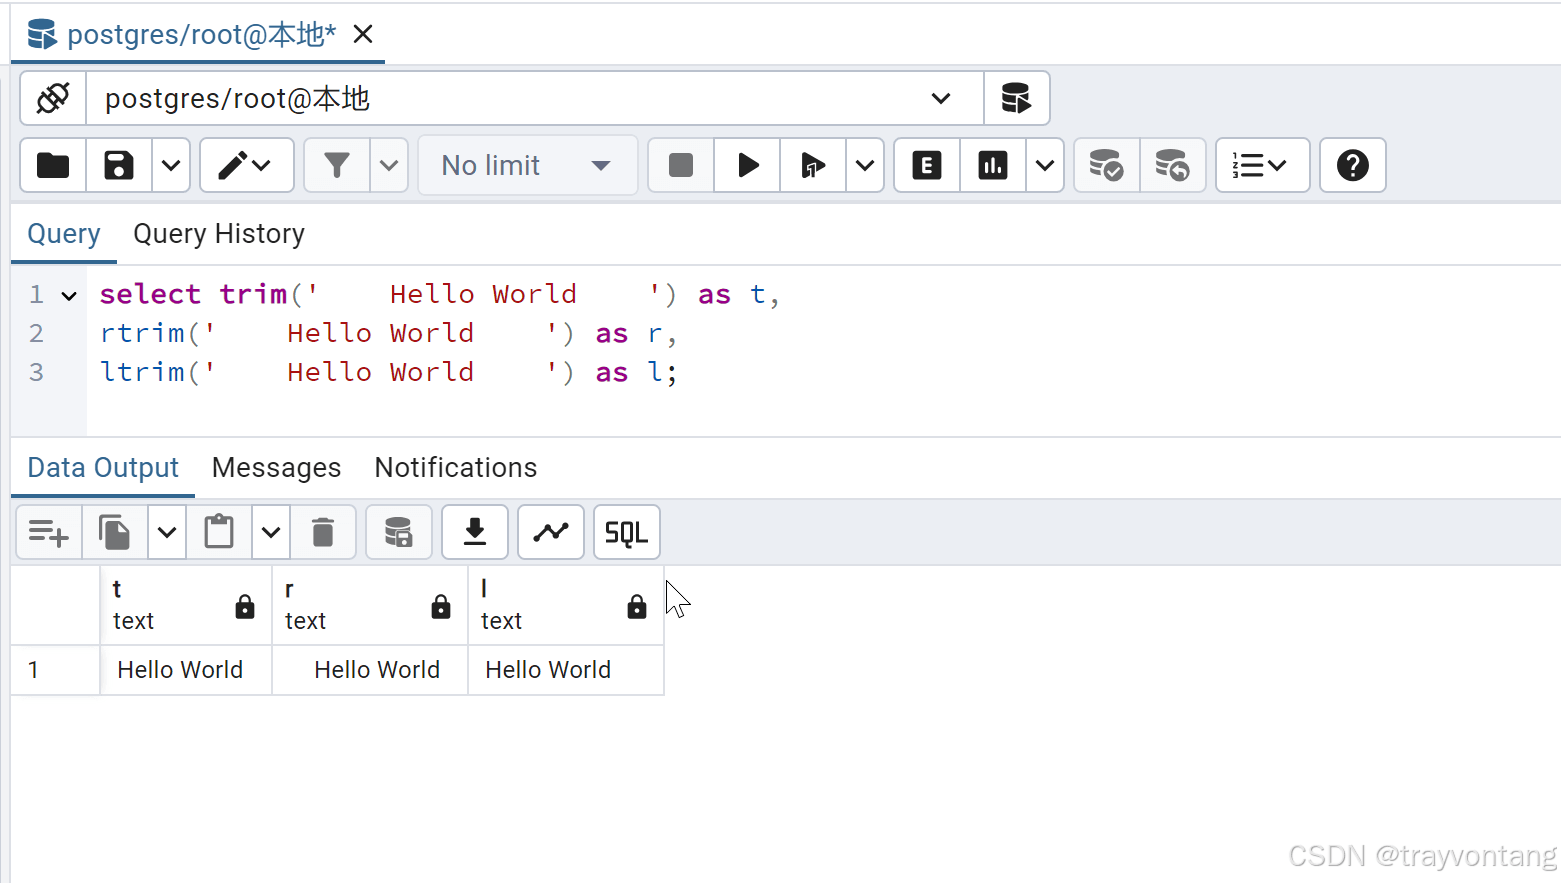Click the Copy rows icon
Screen dimensions: 1561x883
(x=115, y=533)
